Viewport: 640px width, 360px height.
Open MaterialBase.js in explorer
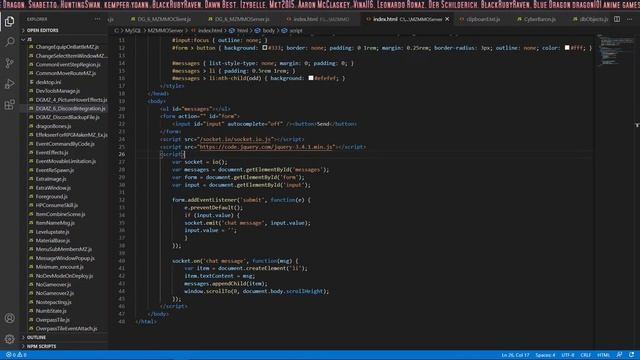pyautogui.click(x=53, y=240)
